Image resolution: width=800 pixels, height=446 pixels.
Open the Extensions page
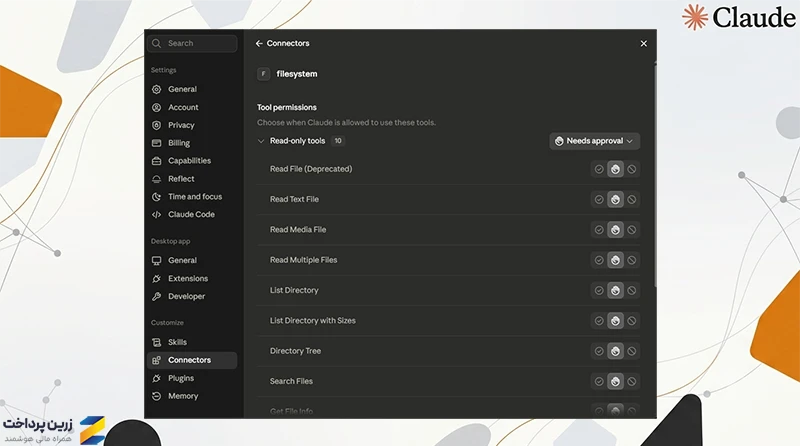(x=192, y=279)
